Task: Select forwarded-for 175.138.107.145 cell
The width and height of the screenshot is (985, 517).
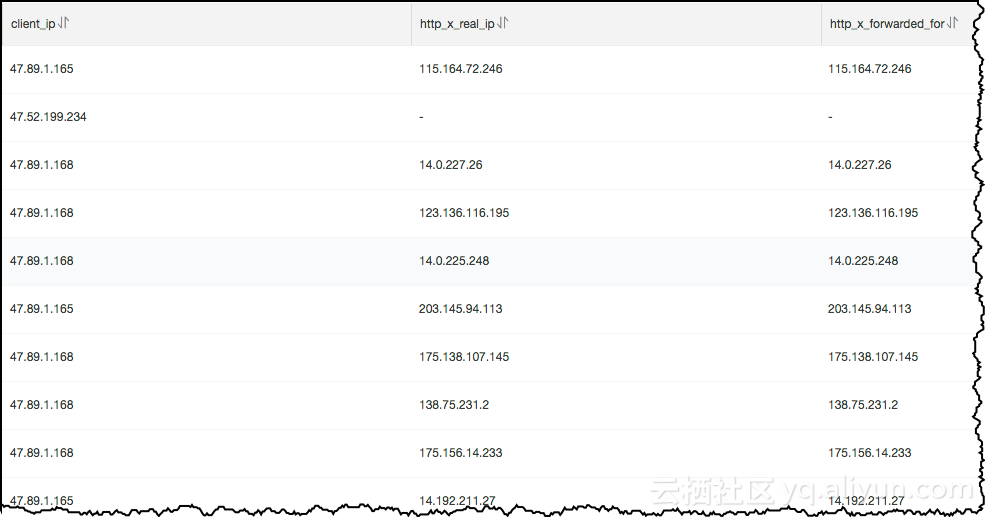Action: 873,357
